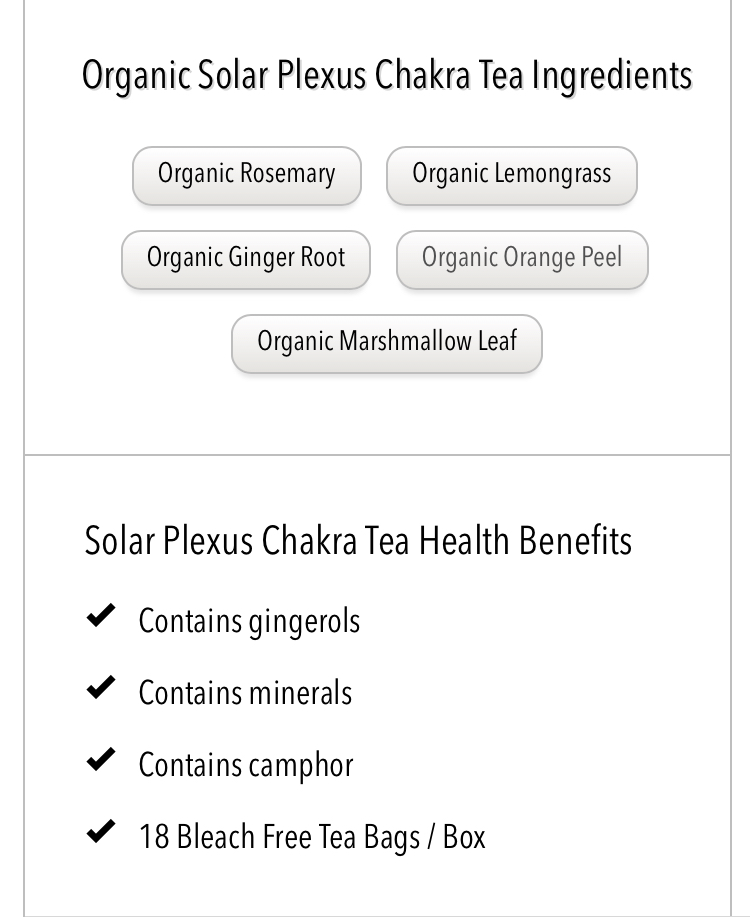Select the Organic Lemongrass ingredient button
Screen dimensions: 750x917
click(511, 175)
